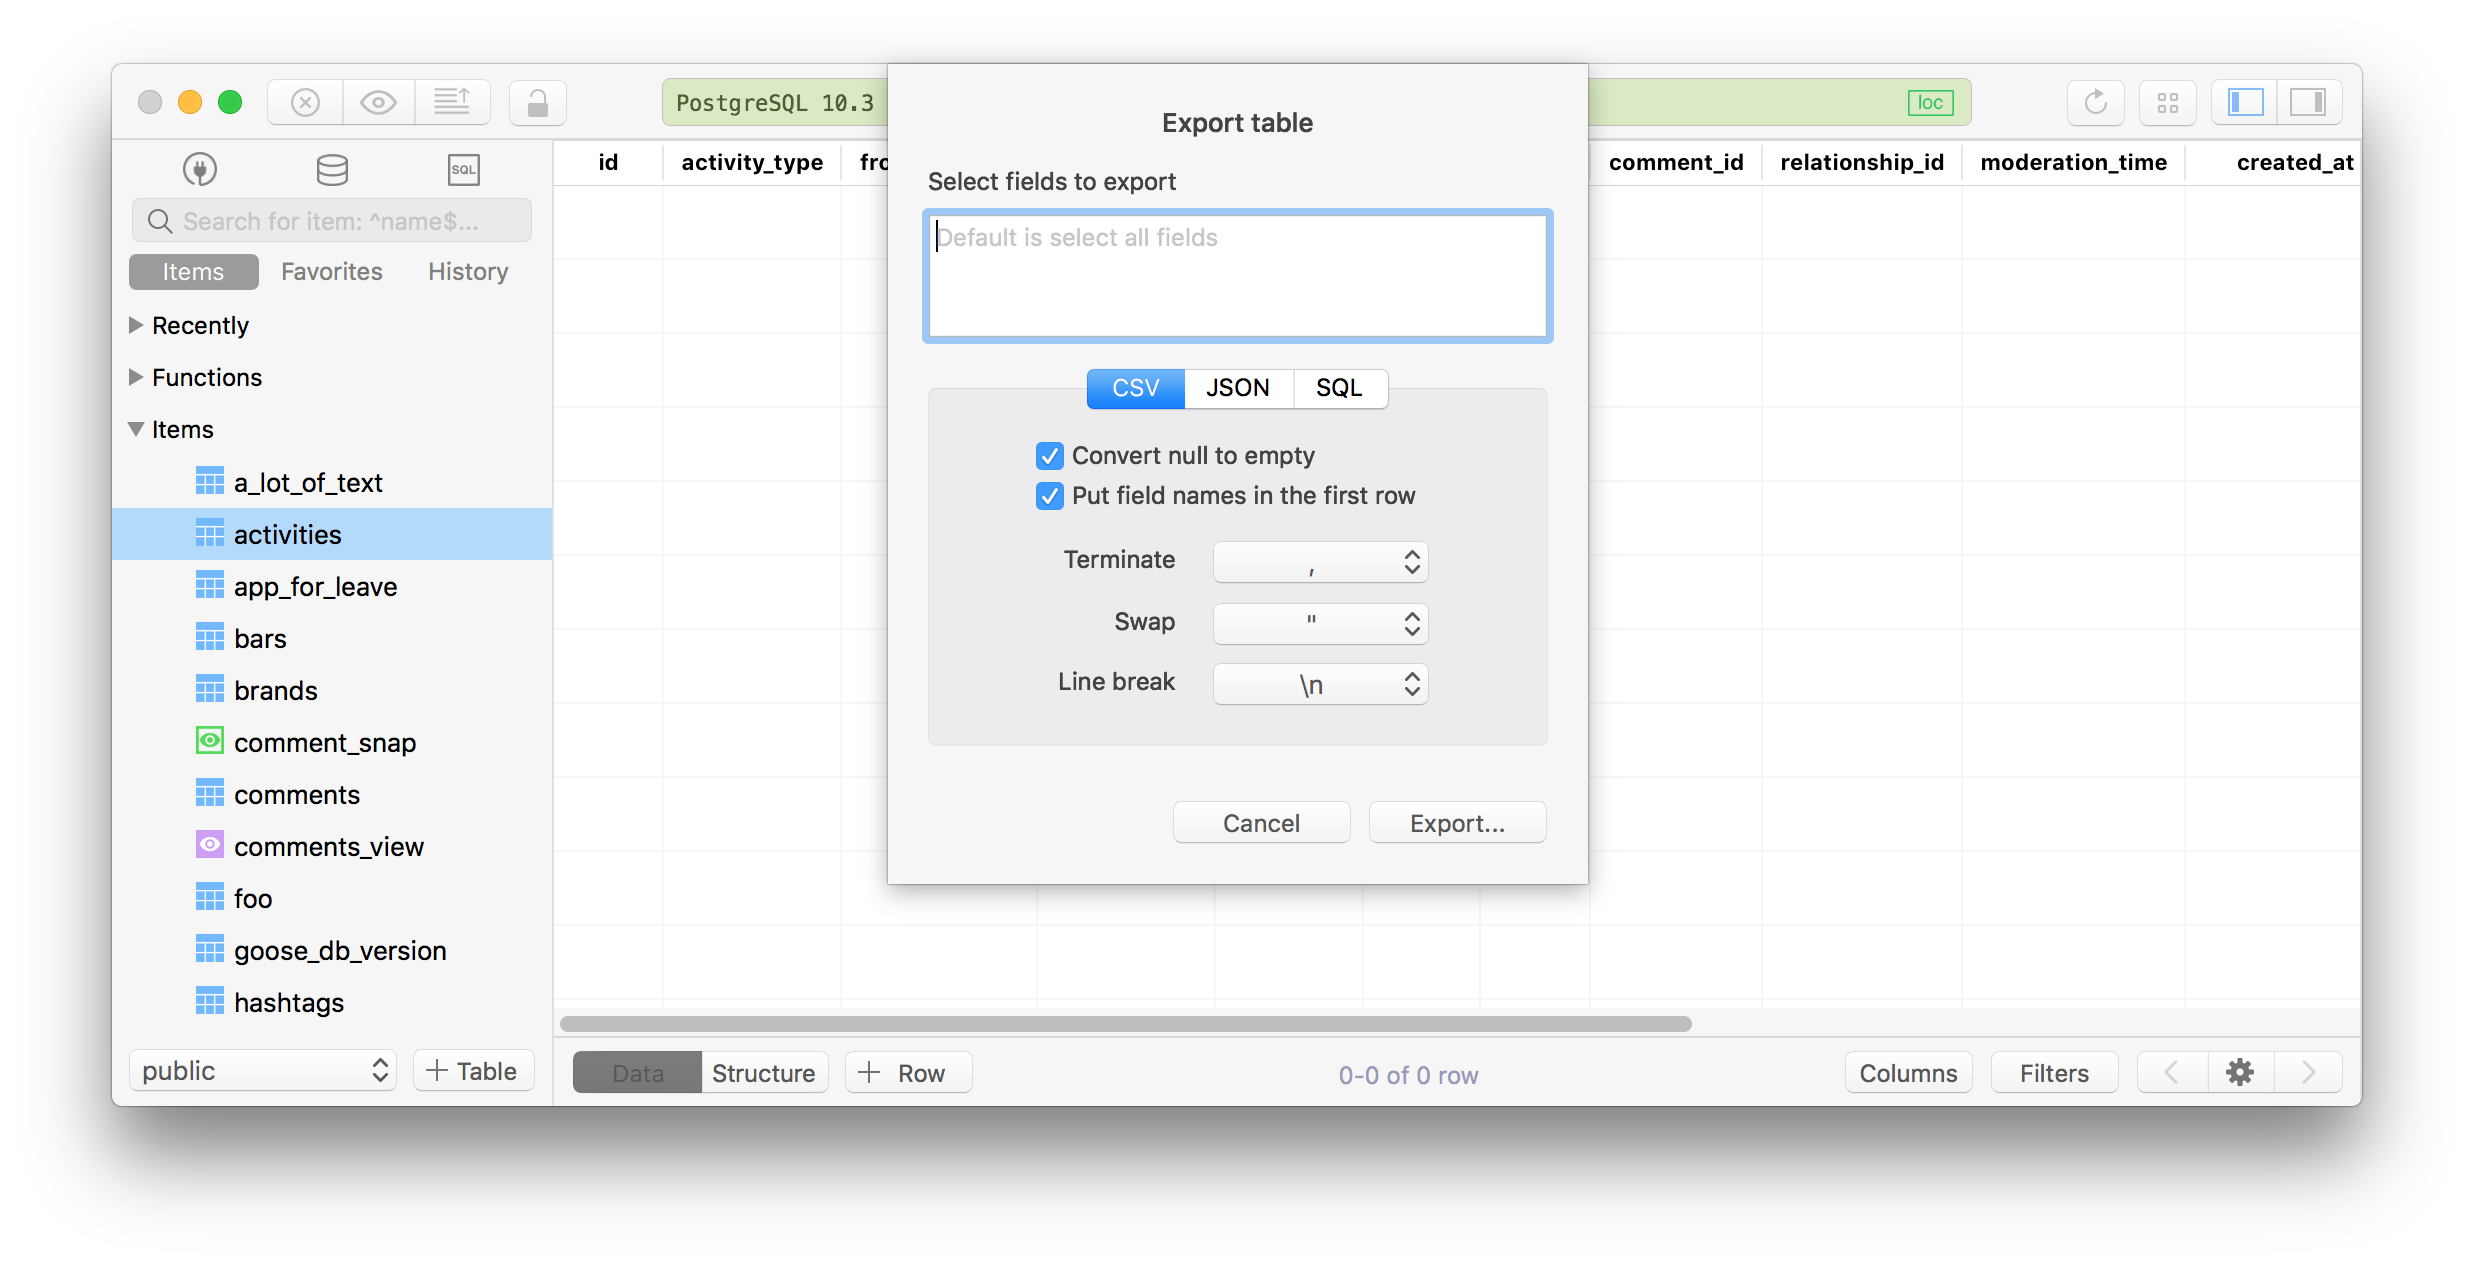The width and height of the screenshot is (2474, 1266).
Task: Toggle Convert null to empty checkbox
Action: pyautogui.click(x=1051, y=454)
